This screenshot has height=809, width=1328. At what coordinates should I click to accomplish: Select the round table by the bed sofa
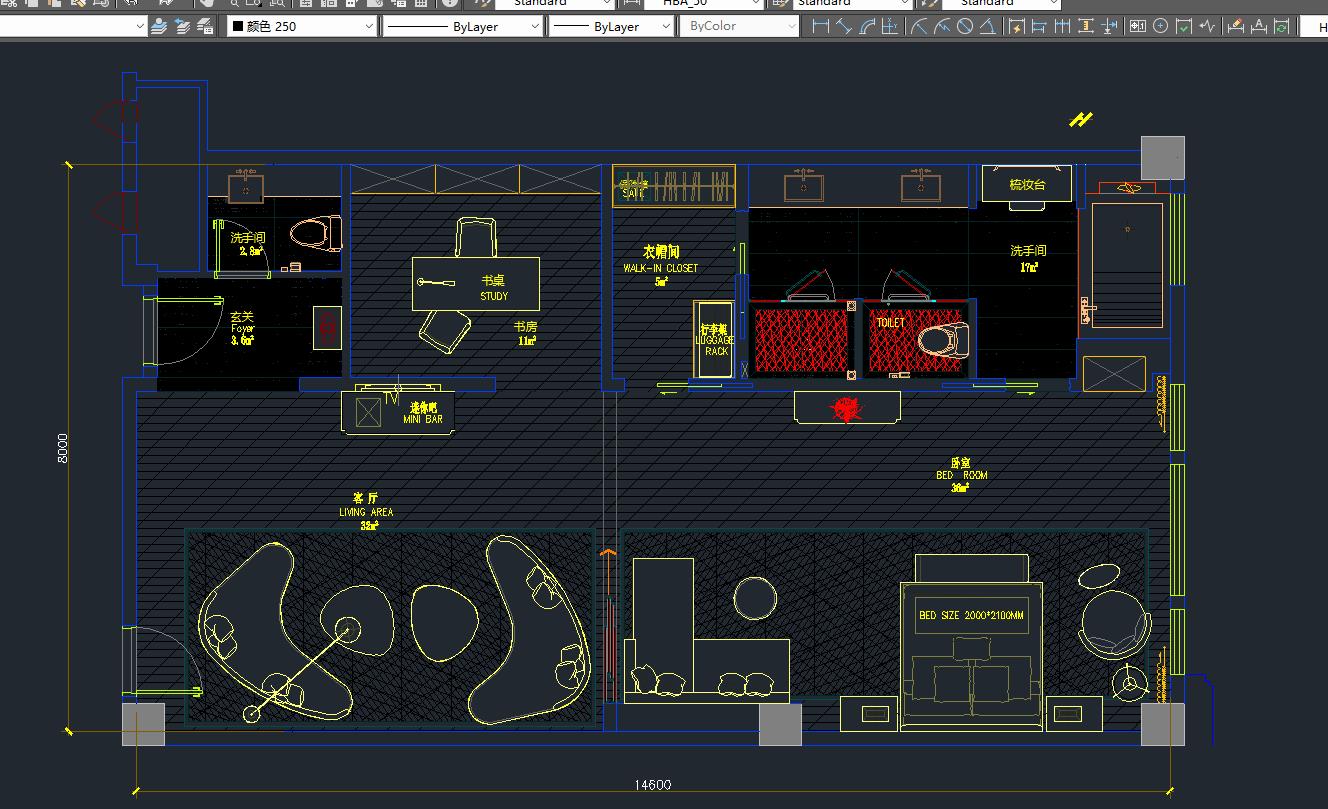click(x=755, y=597)
